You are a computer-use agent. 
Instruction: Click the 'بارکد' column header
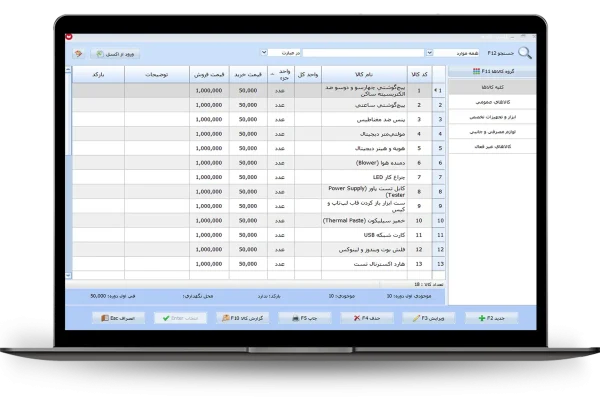click(x=98, y=74)
